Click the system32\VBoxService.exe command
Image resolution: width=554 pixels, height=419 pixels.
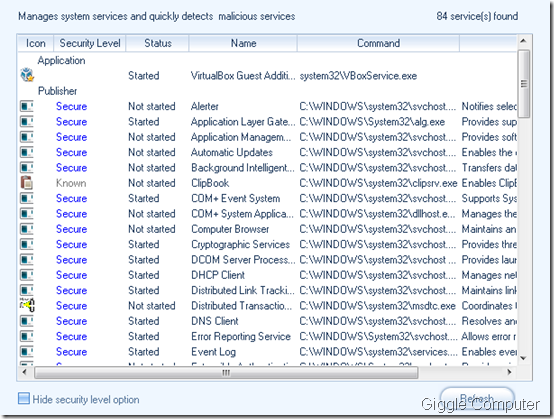pos(358,76)
